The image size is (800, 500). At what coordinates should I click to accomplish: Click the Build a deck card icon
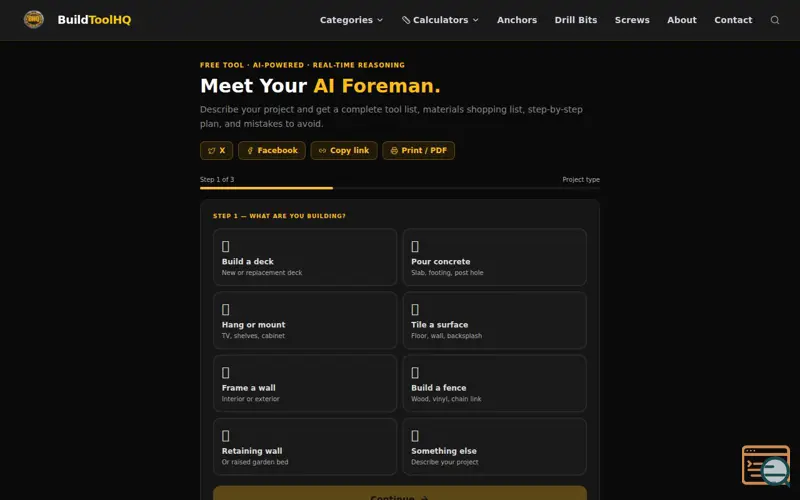(226, 246)
